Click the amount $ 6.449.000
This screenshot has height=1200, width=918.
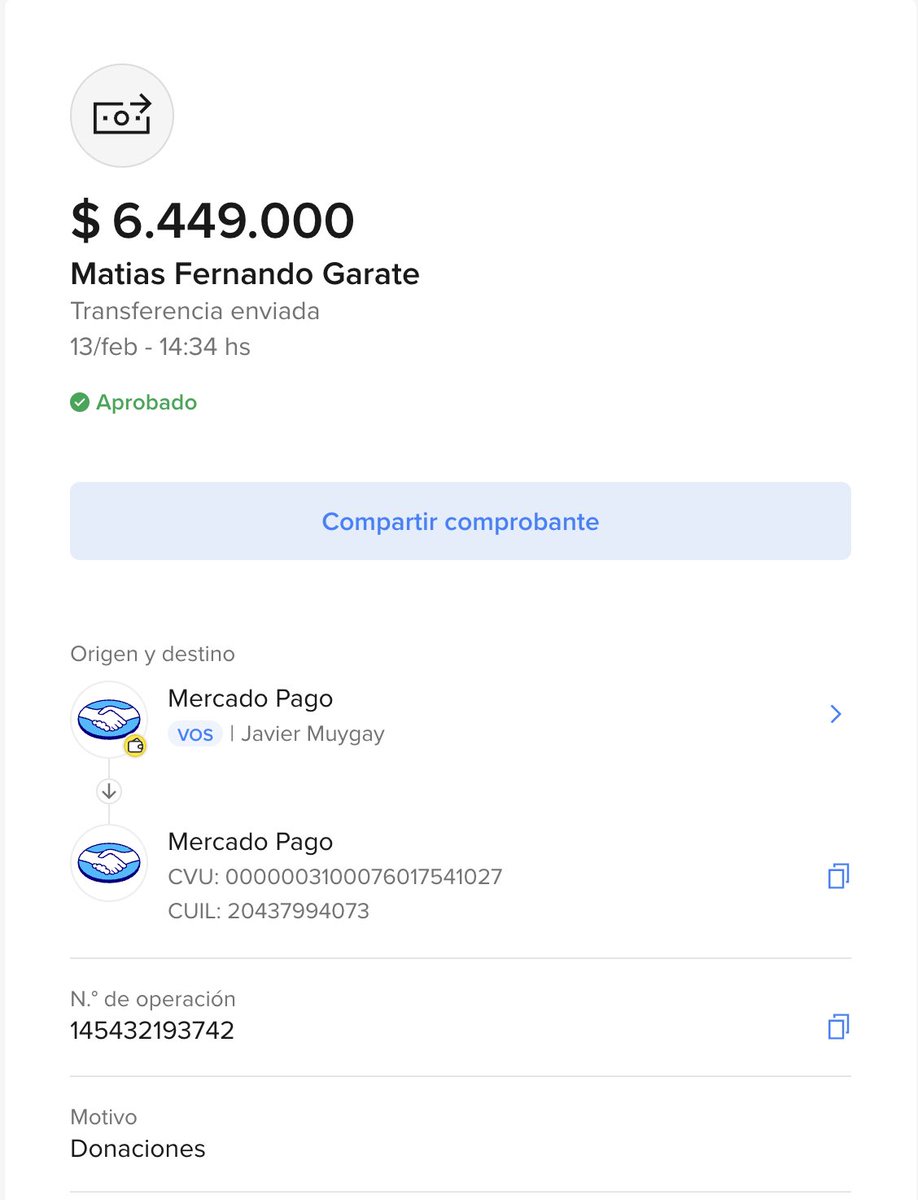coord(213,221)
